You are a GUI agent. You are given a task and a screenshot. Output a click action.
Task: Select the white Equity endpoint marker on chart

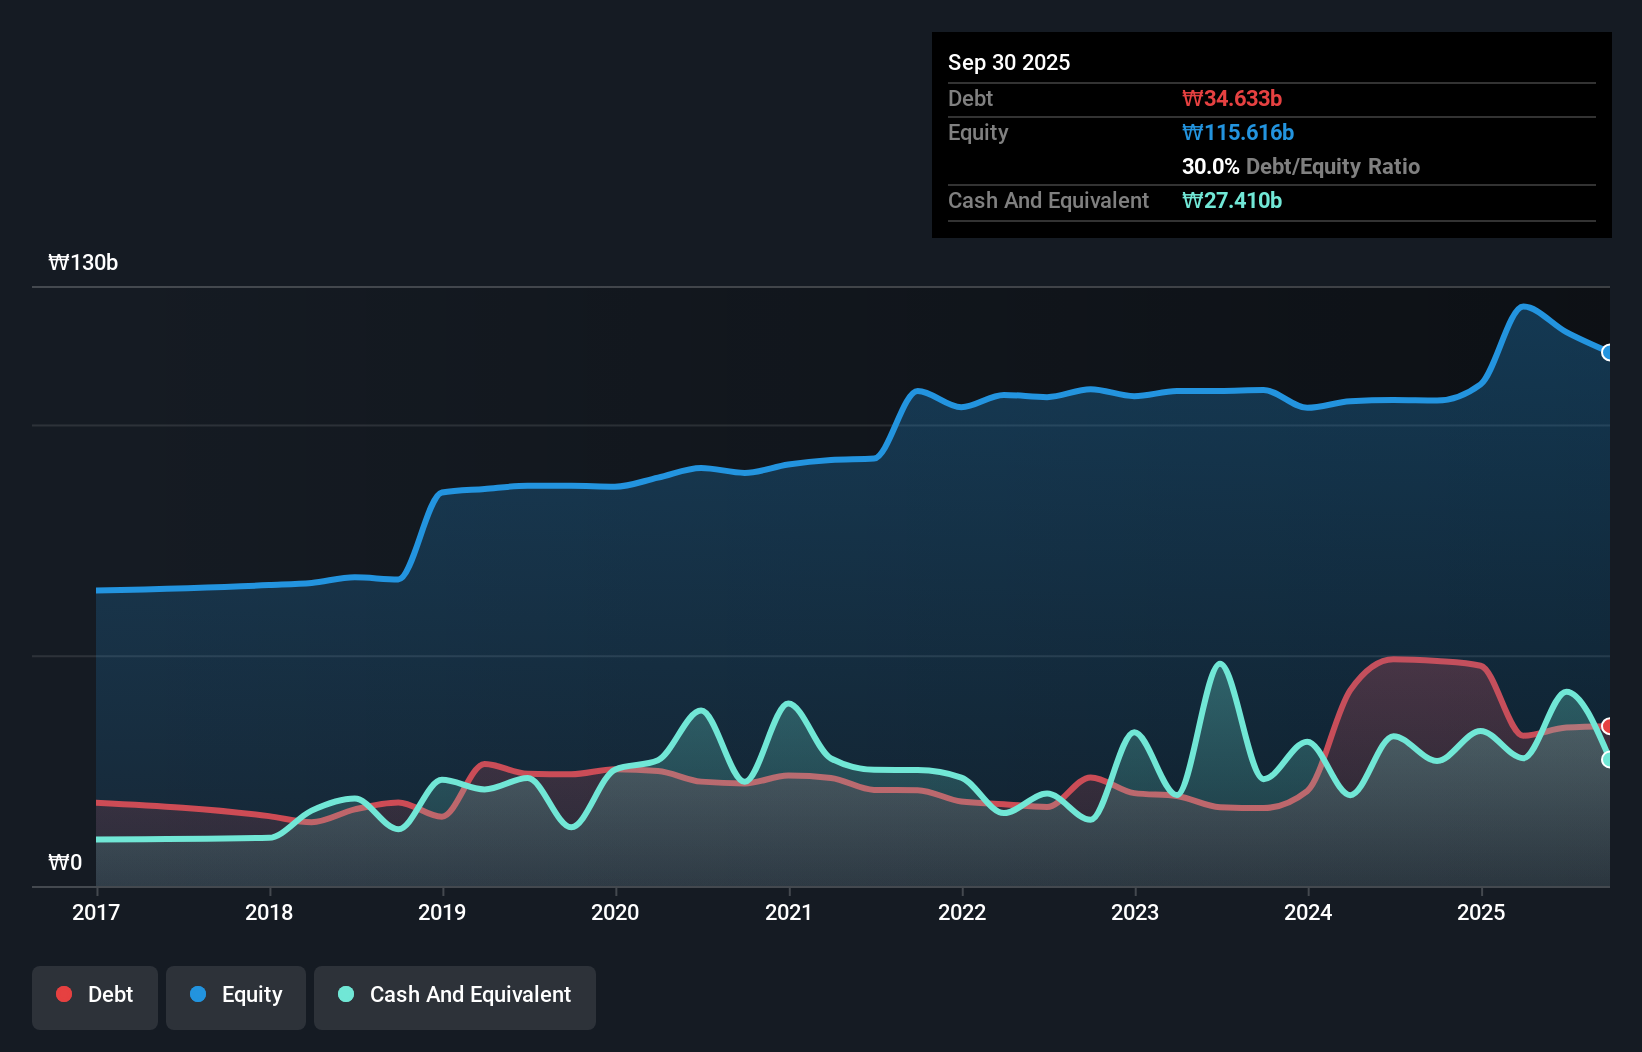(1608, 352)
